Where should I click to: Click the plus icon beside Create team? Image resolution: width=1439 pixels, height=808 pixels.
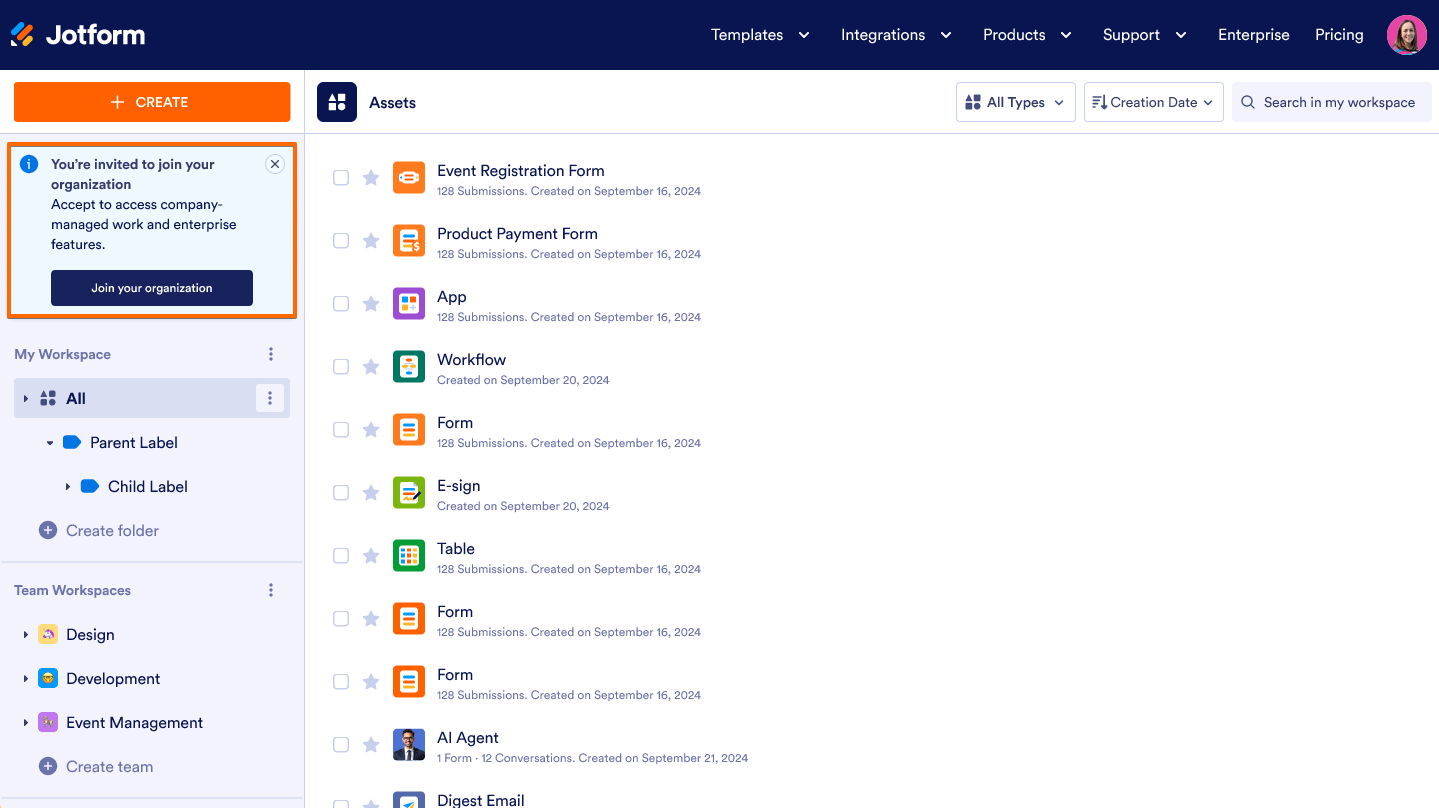[48, 766]
